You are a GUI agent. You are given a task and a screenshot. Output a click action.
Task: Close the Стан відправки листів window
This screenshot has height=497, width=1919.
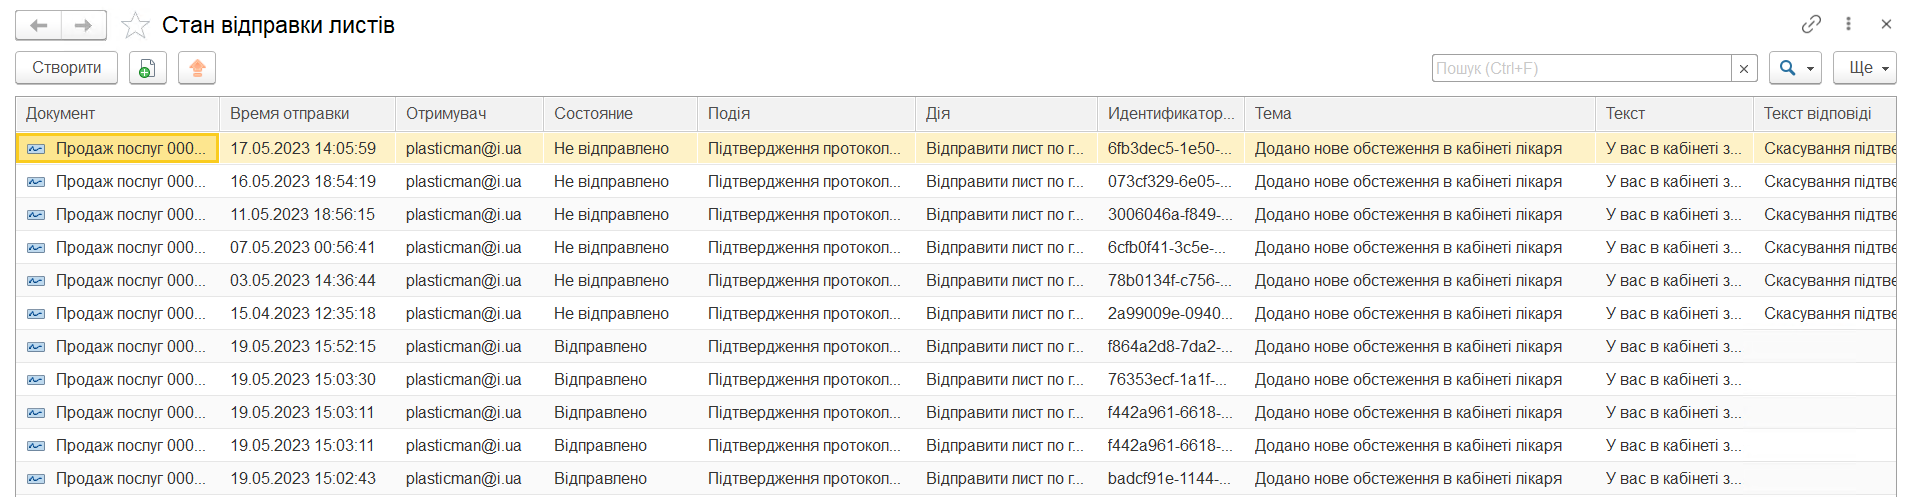tap(1886, 24)
